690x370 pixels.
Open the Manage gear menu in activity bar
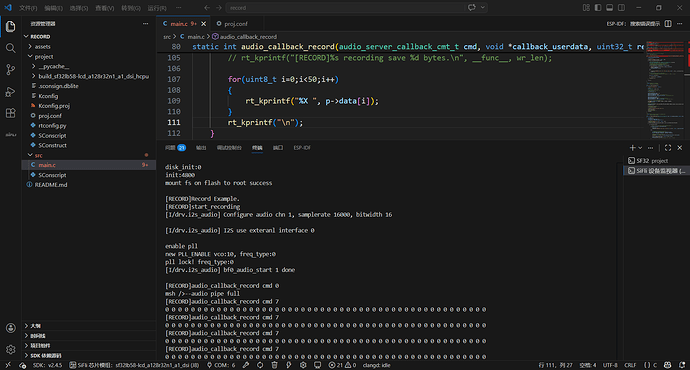coord(11,349)
